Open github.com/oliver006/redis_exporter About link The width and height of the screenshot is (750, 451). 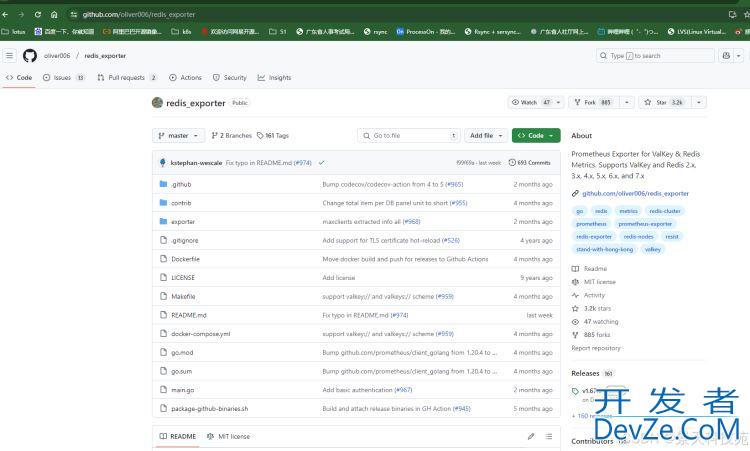point(635,194)
